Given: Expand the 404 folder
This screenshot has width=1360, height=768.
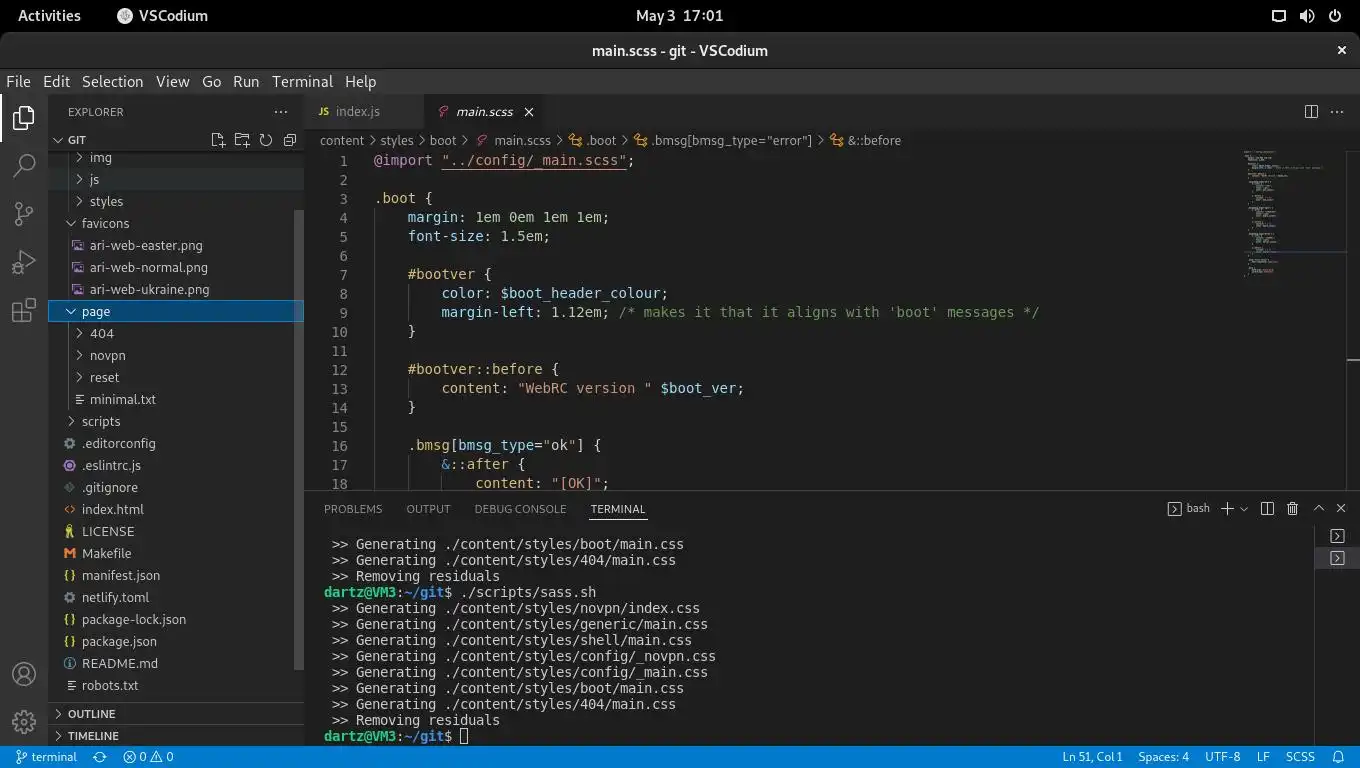Looking at the screenshot, I should pyautogui.click(x=176, y=333).
